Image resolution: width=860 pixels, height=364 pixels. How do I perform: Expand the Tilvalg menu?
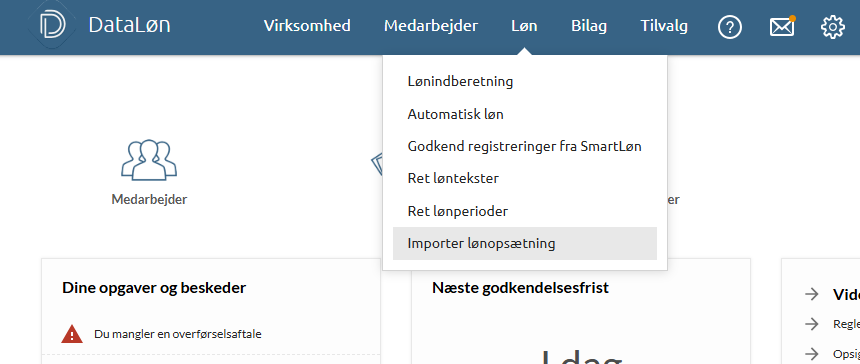664,26
